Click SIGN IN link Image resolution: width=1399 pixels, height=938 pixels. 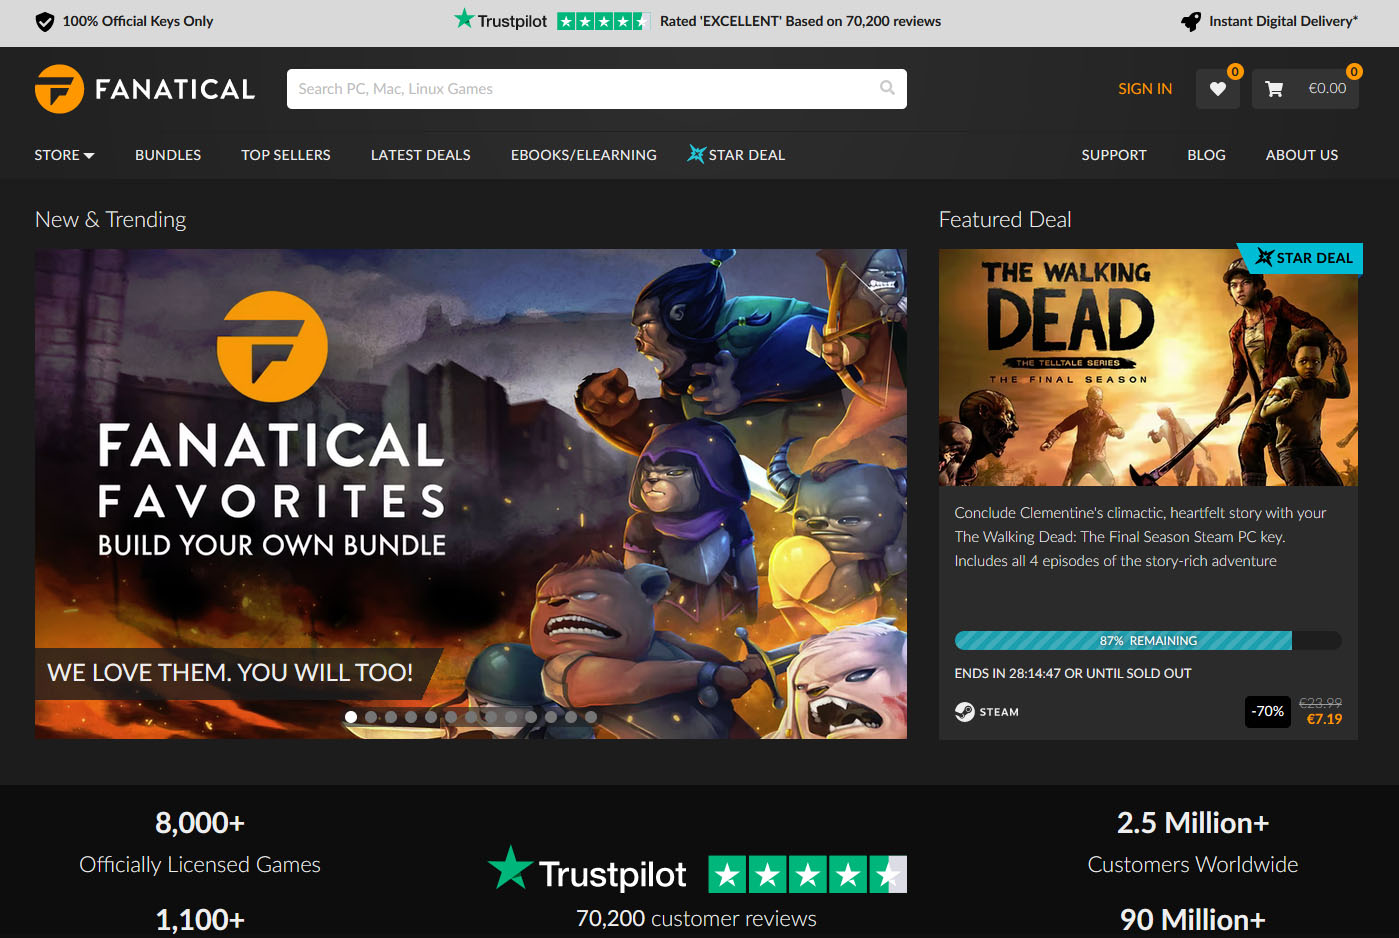click(x=1145, y=89)
